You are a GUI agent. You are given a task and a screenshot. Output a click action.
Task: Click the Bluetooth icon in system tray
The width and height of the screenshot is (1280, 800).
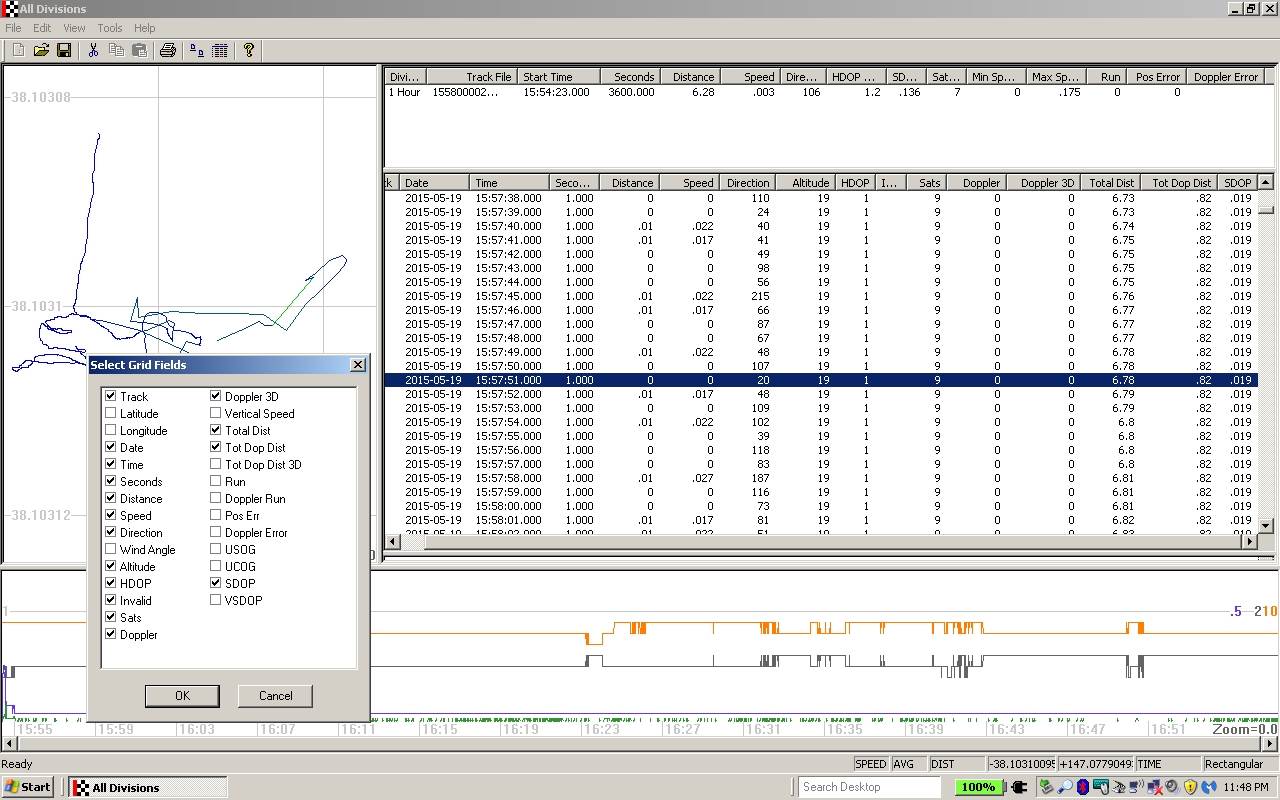tap(1081, 787)
